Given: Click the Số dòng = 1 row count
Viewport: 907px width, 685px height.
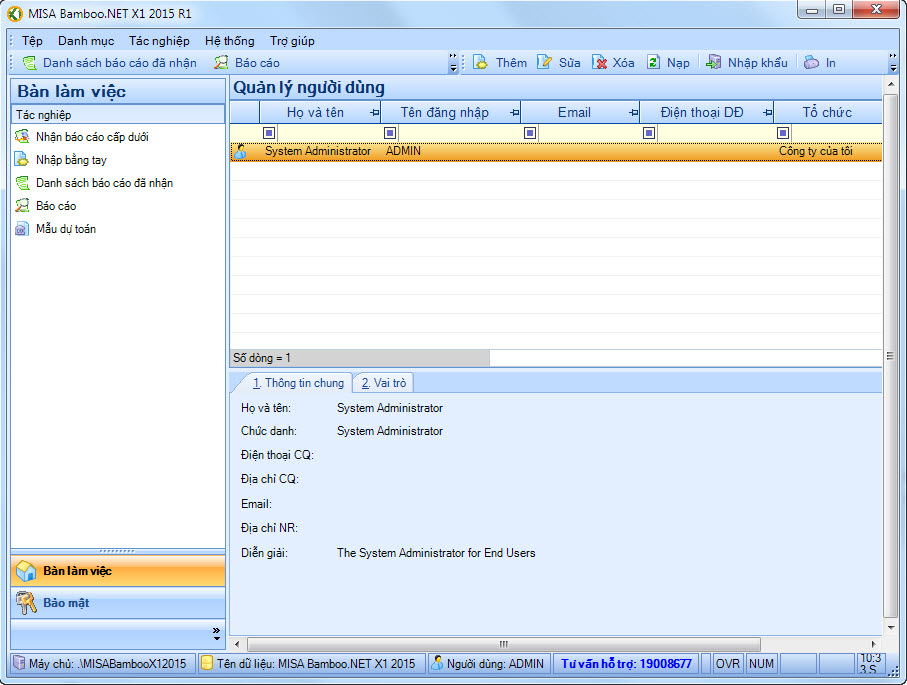Looking at the screenshot, I should pyautogui.click(x=261, y=358).
